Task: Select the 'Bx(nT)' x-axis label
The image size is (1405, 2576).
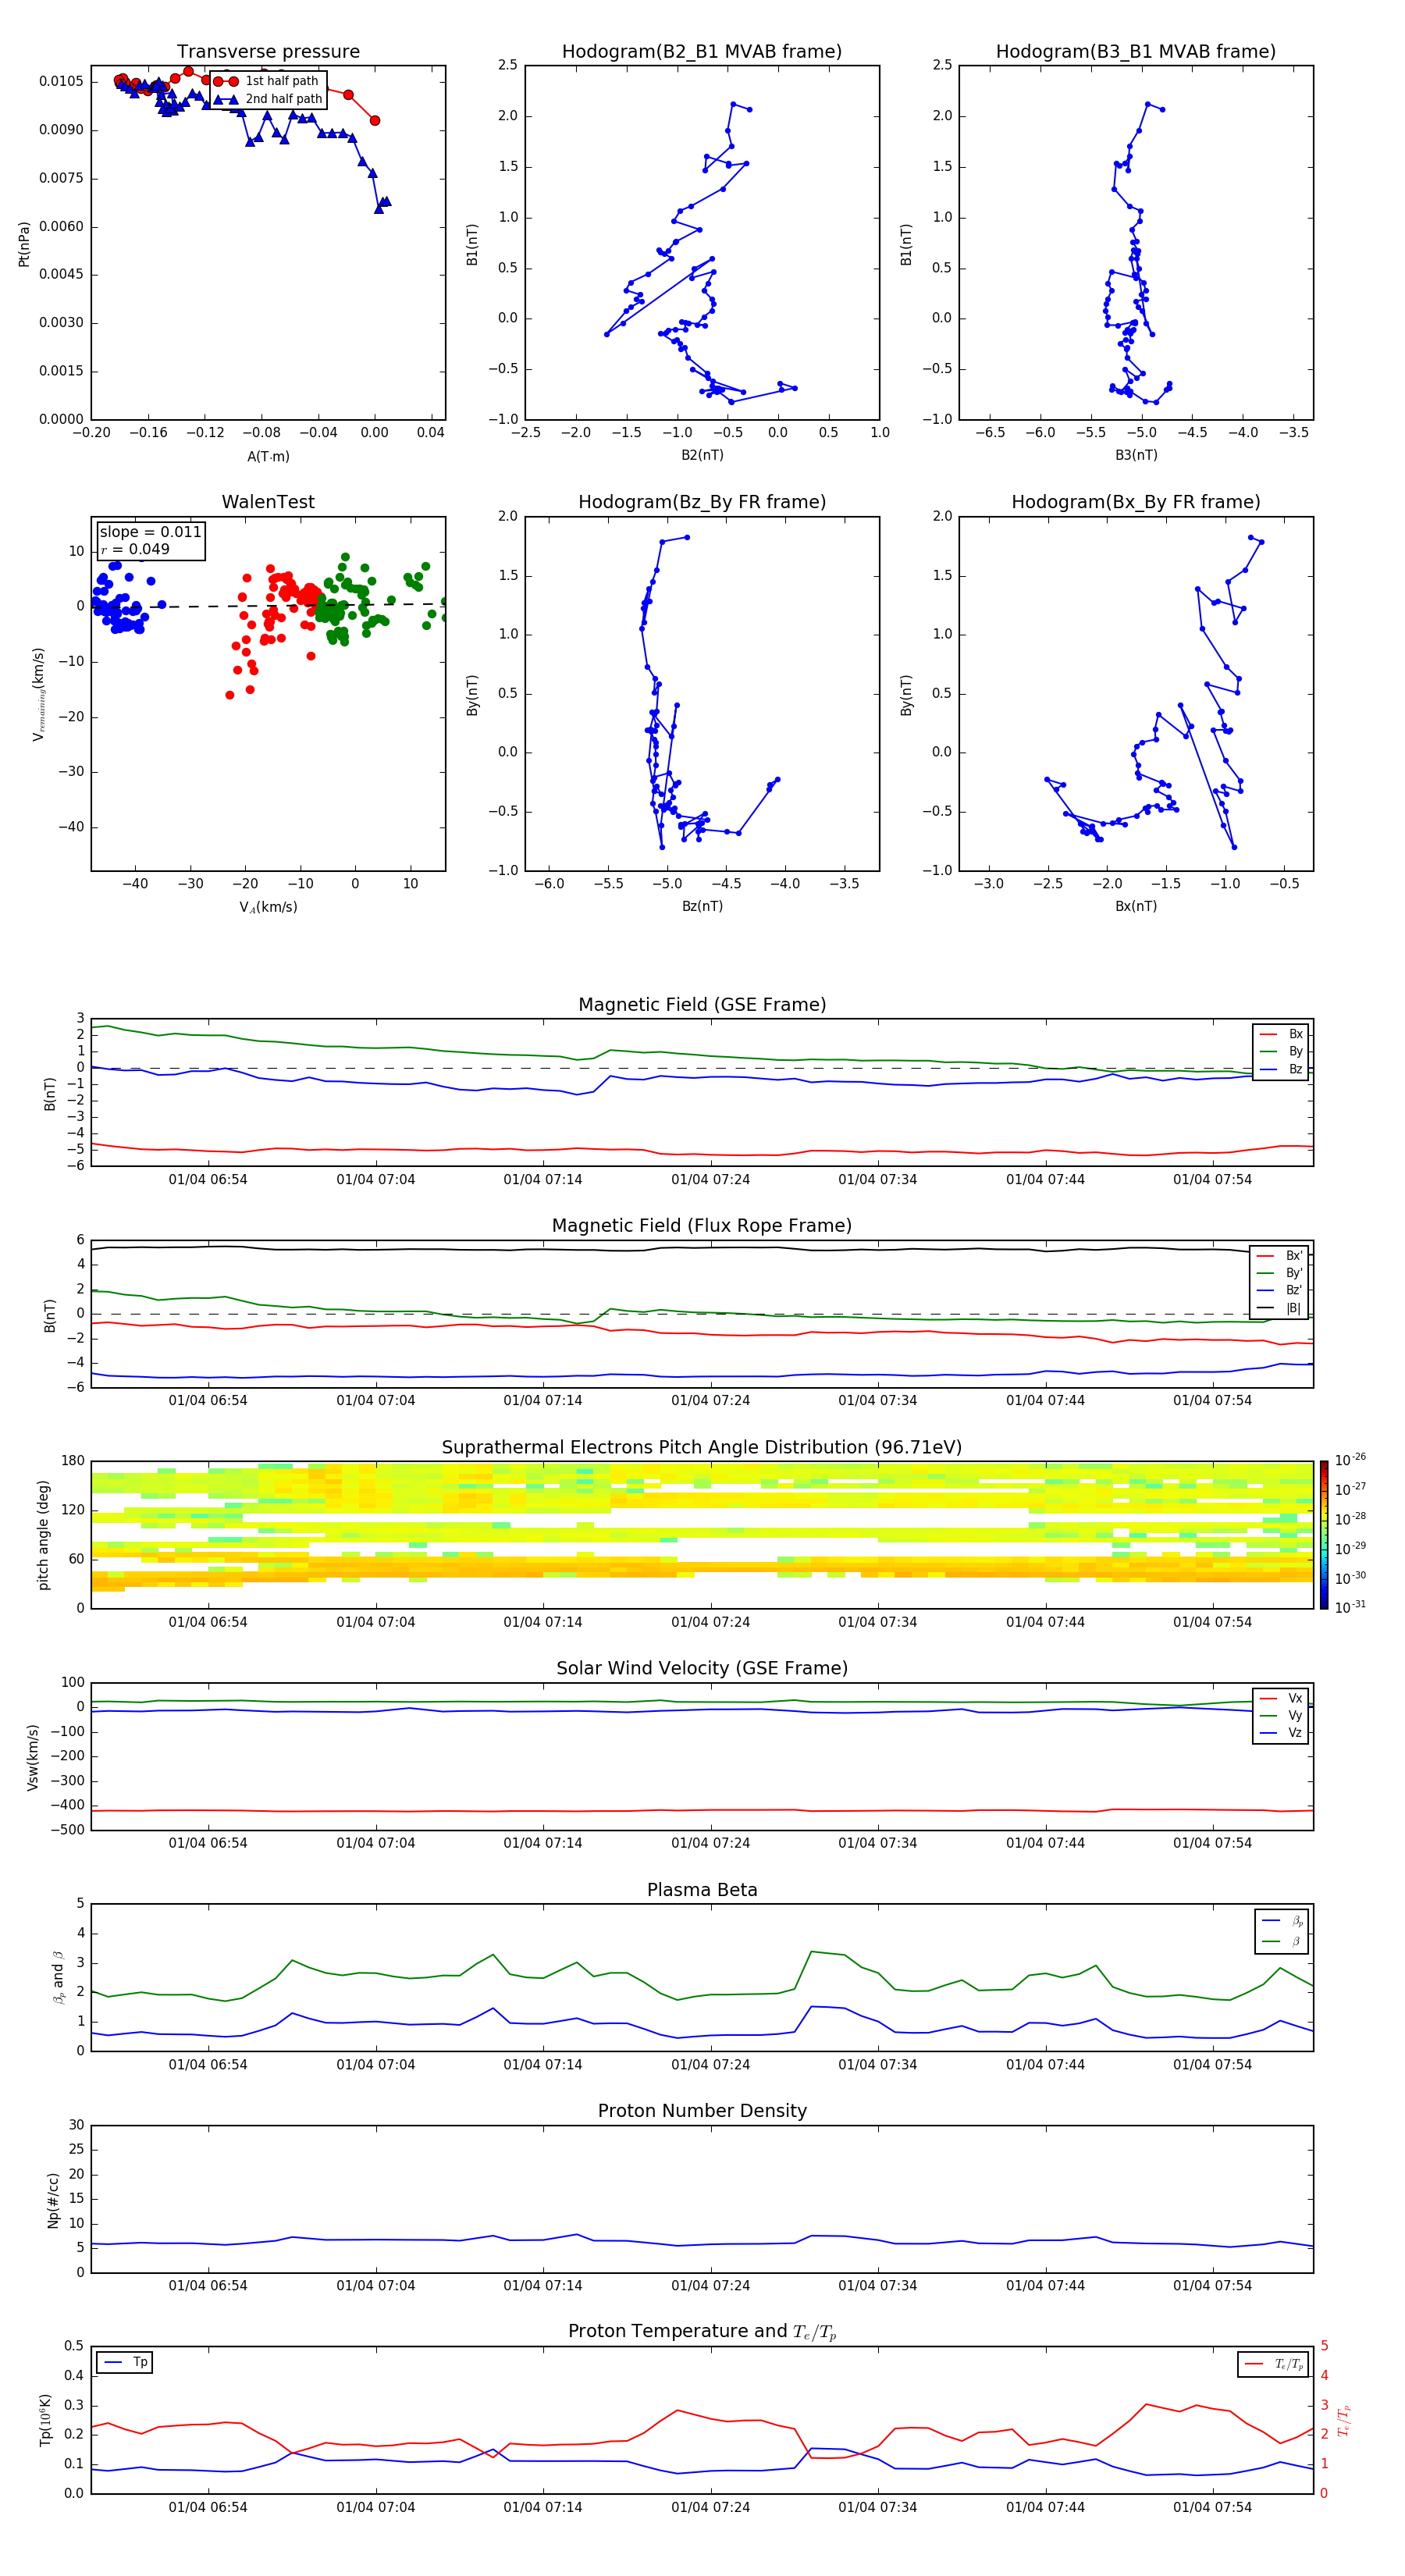Action: pyautogui.click(x=1136, y=907)
